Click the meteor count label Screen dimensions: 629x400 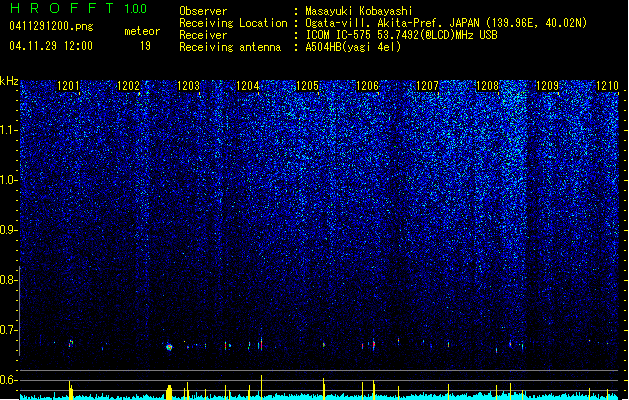[142, 31]
